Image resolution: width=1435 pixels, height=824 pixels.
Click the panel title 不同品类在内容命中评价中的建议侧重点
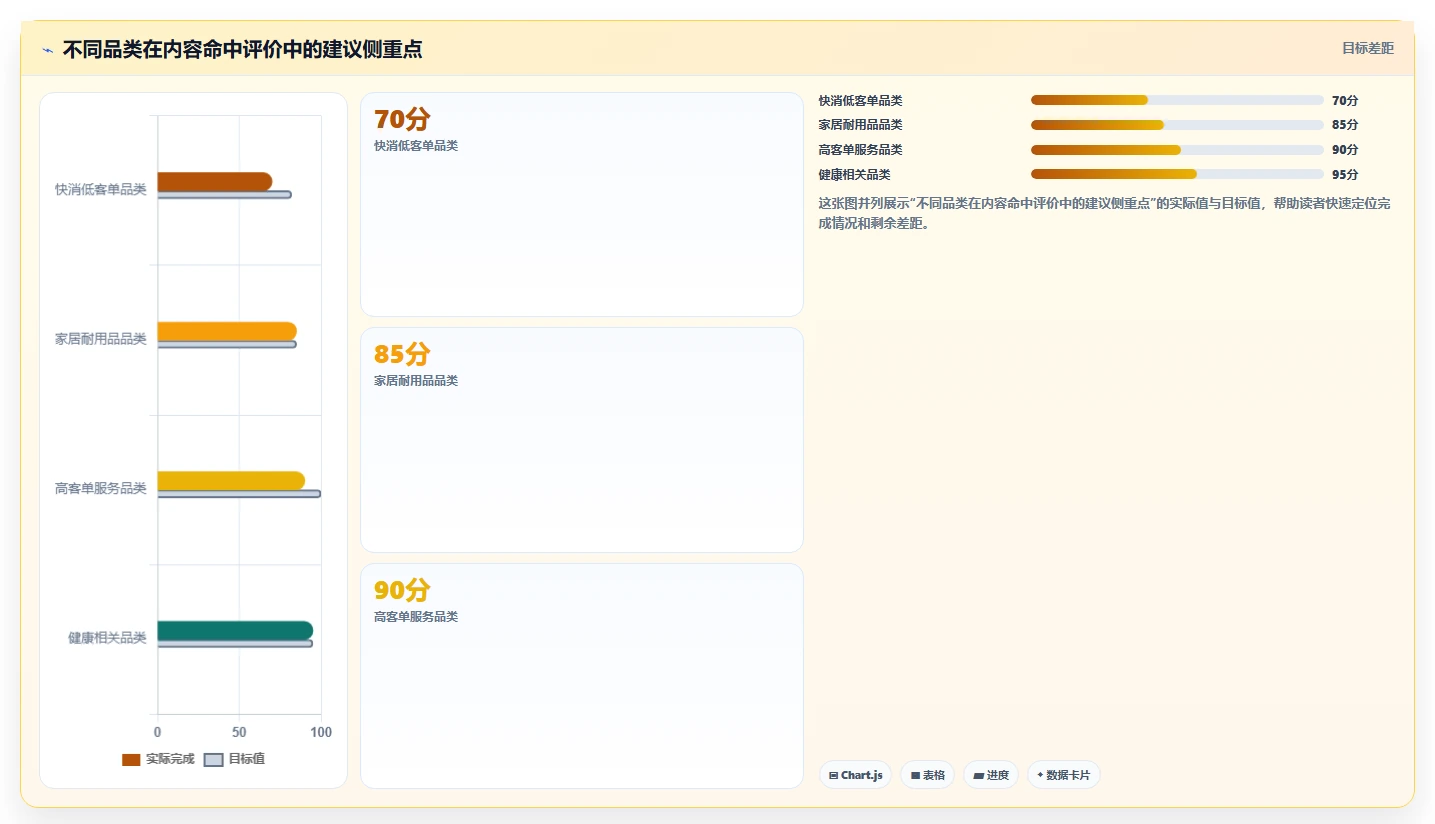pos(242,50)
